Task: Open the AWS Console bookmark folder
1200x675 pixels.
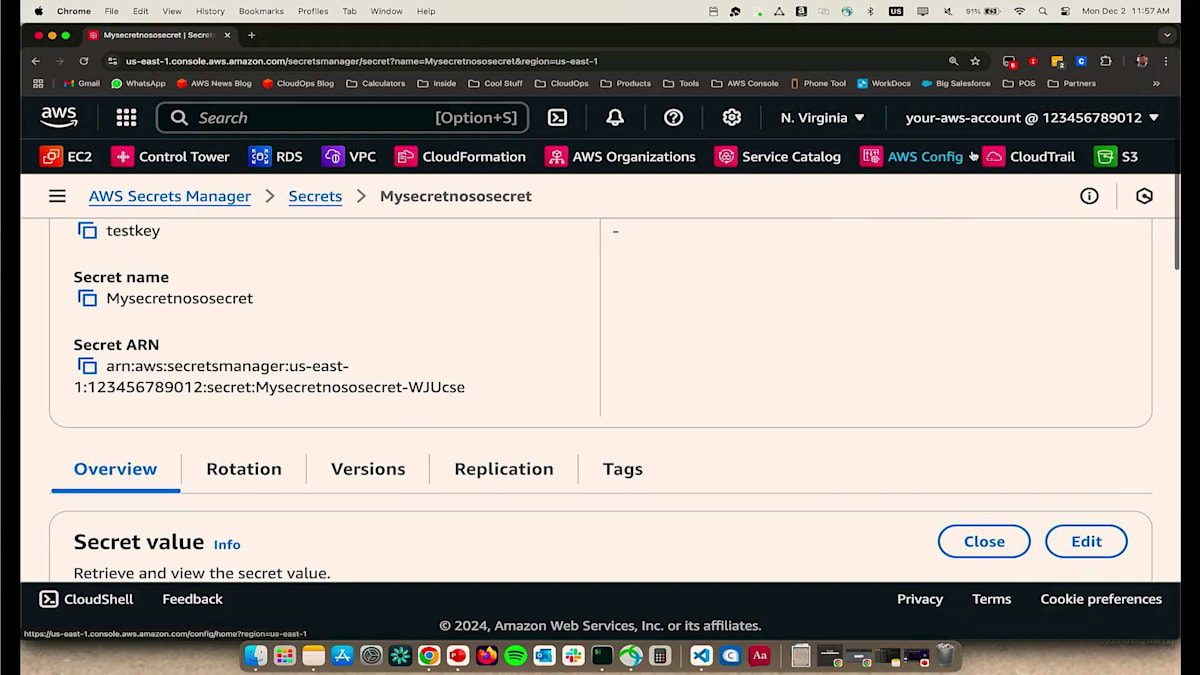Action: 745,84
